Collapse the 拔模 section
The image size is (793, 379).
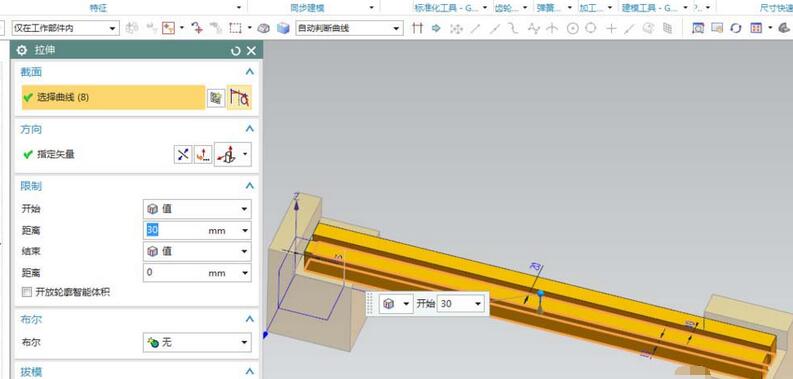coord(249,371)
